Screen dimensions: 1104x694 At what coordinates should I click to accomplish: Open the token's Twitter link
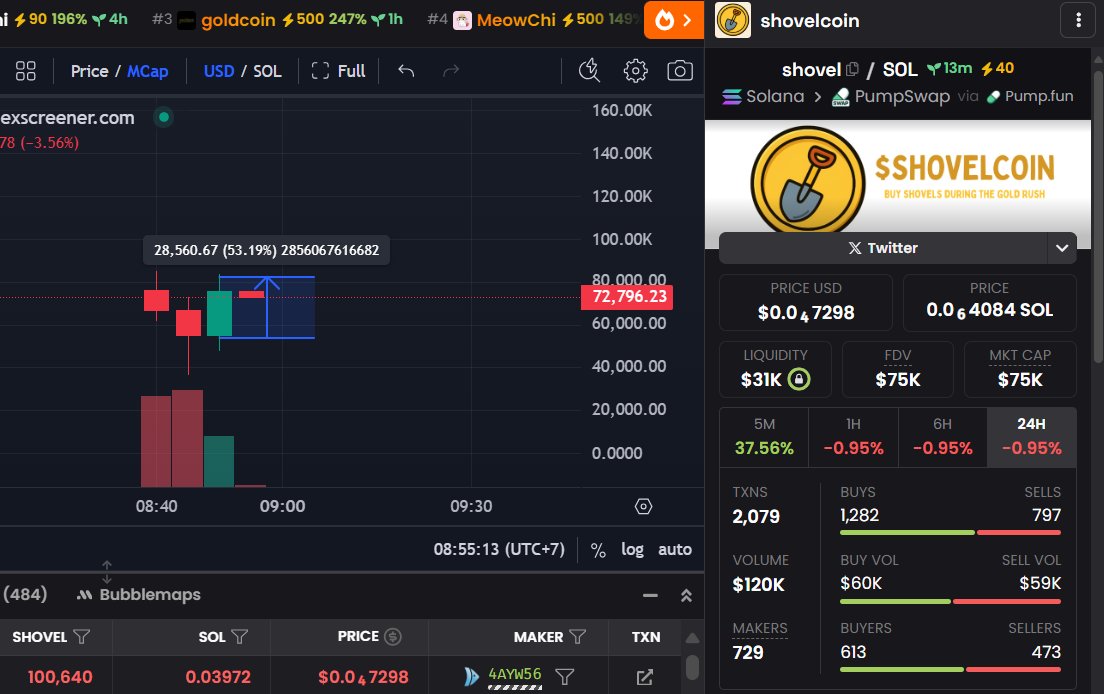click(883, 248)
